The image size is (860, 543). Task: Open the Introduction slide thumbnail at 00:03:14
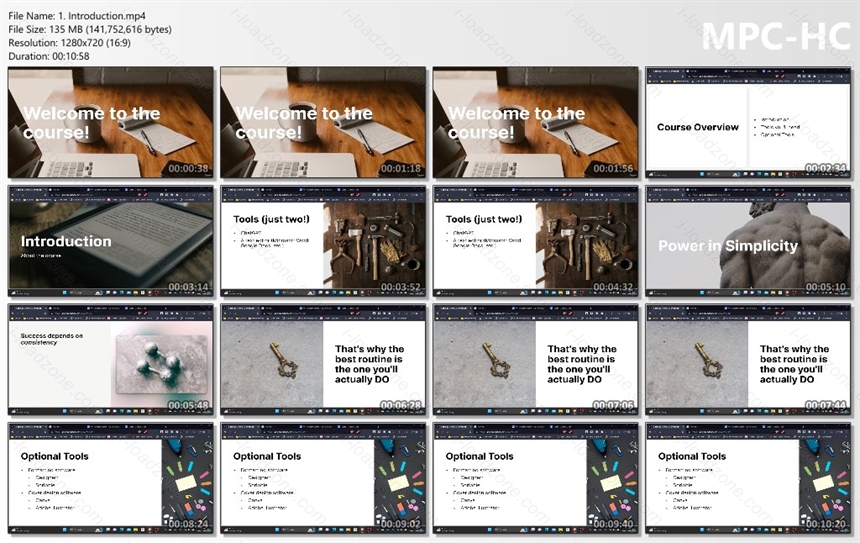111,241
